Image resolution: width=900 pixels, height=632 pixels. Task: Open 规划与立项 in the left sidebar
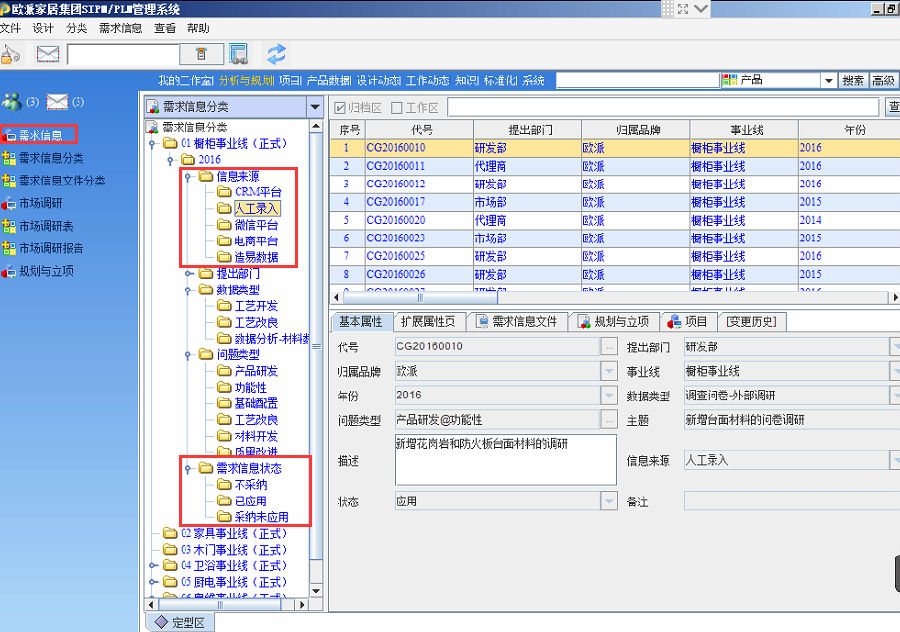click(x=45, y=271)
